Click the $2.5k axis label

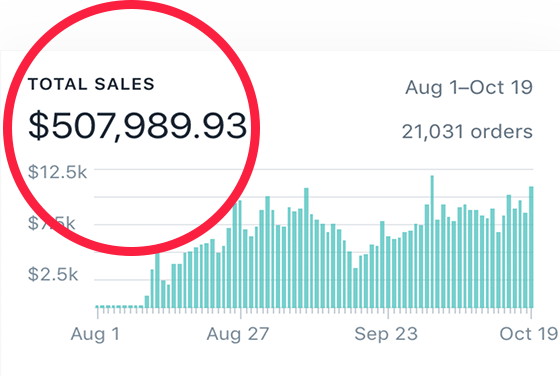click(53, 274)
